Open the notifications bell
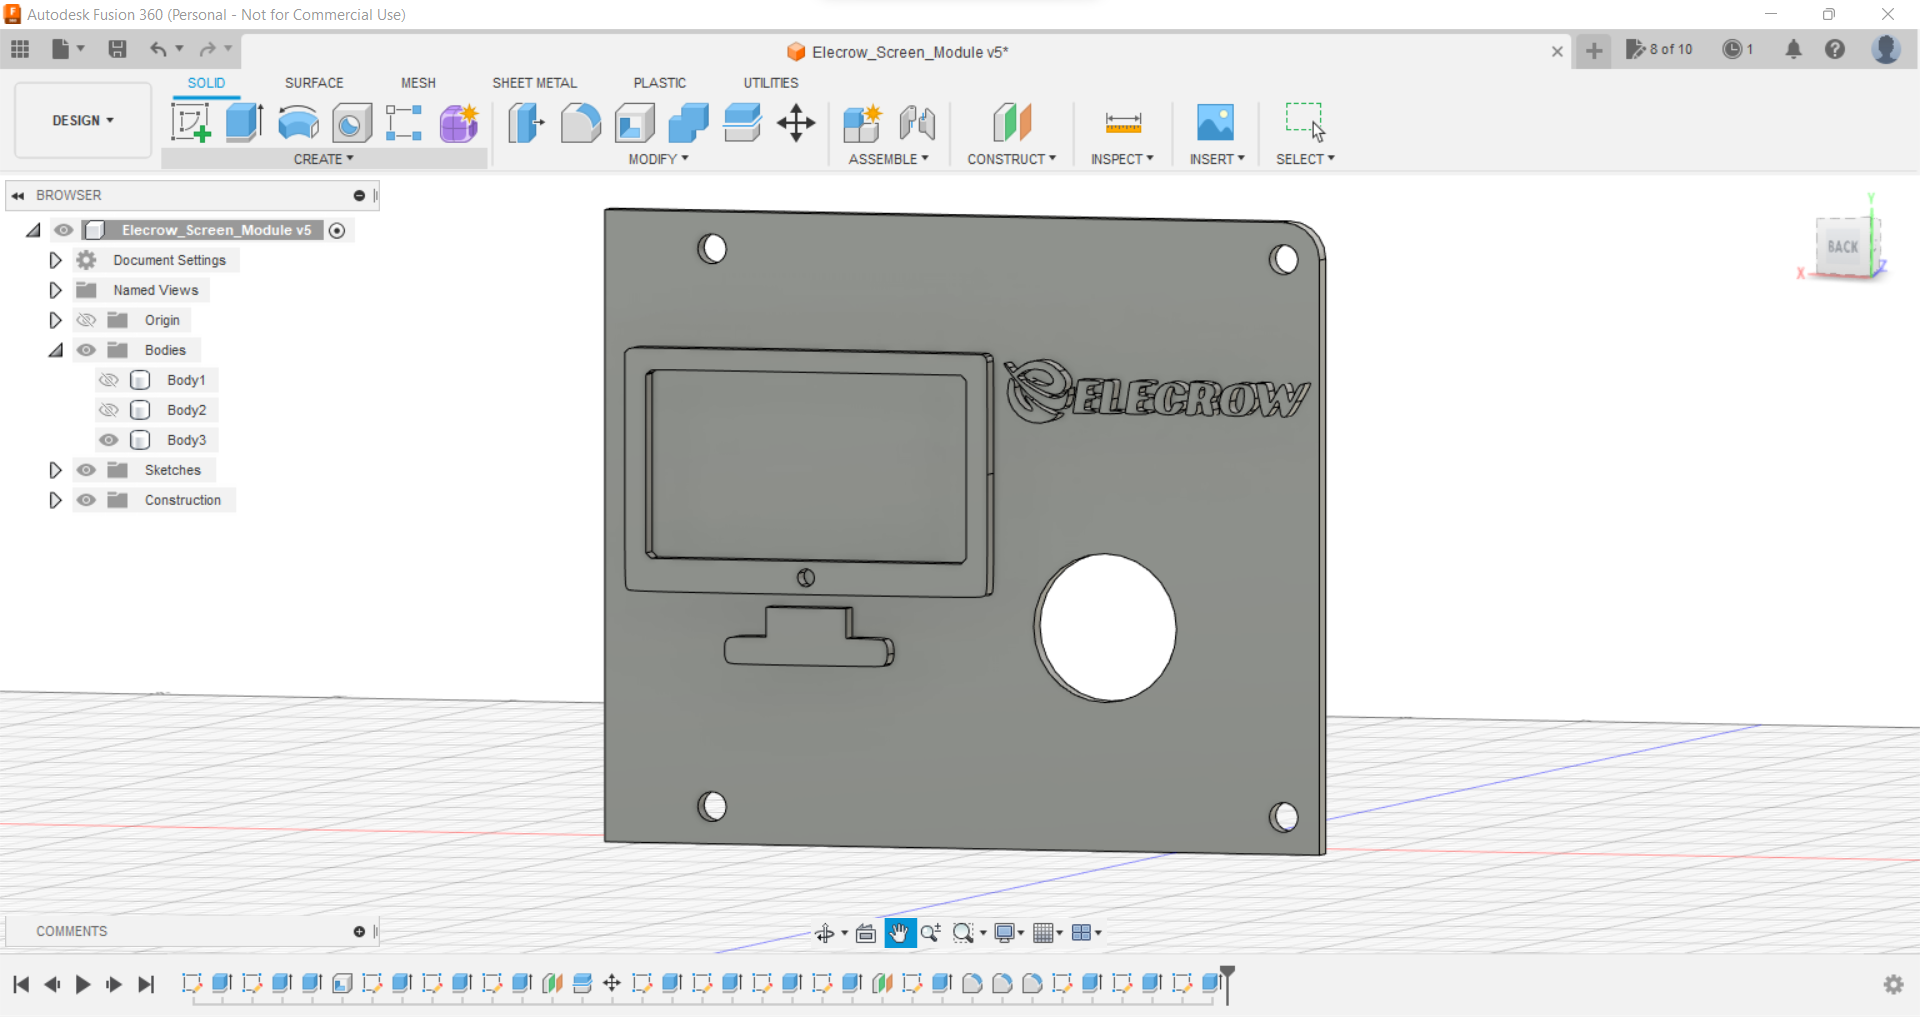 coord(1794,49)
